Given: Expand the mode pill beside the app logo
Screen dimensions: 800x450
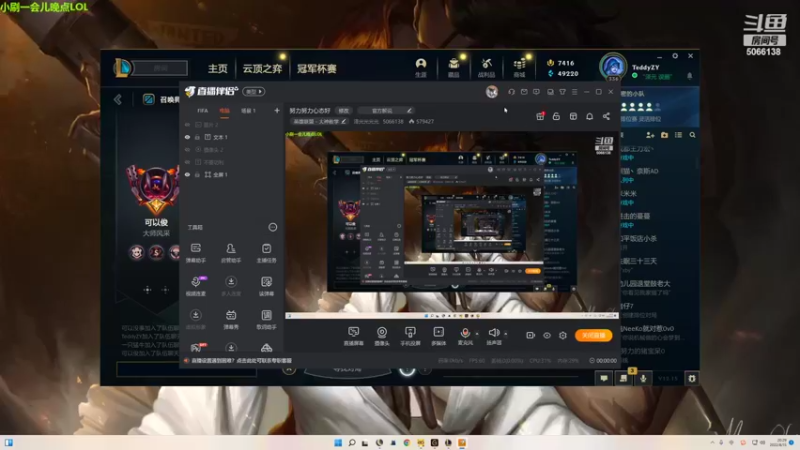Looking at the screenshot, I should click(254, 92).
